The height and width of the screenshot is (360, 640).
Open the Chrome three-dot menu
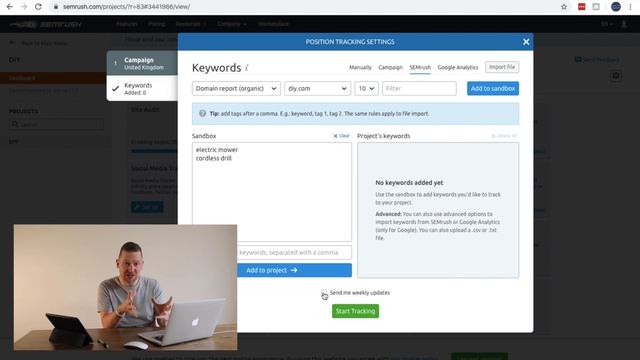coord(631,7)
